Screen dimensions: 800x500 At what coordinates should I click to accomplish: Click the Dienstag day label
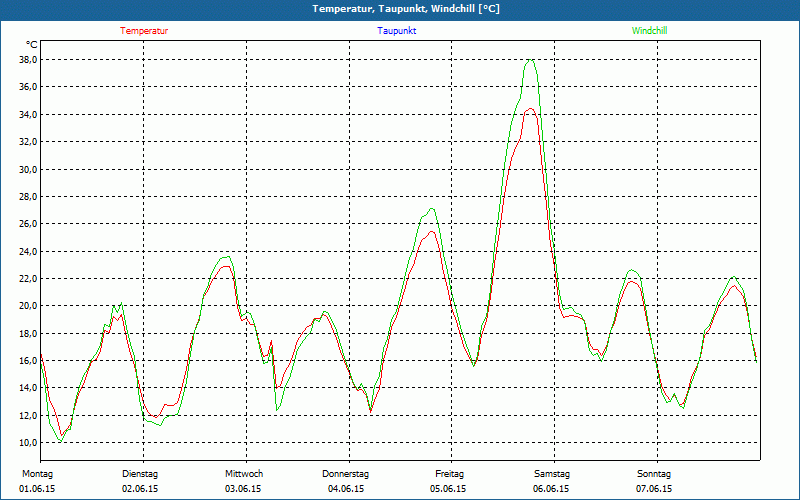coord(140,474)
